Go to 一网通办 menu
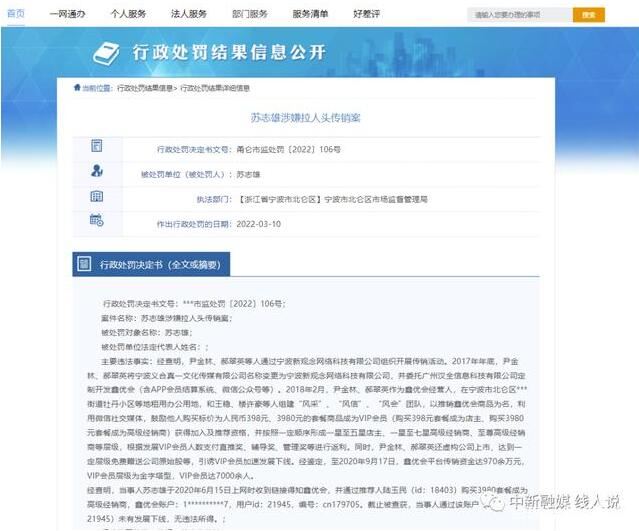The height and width of the screenshot is (531, 639). tap(67, 14)
